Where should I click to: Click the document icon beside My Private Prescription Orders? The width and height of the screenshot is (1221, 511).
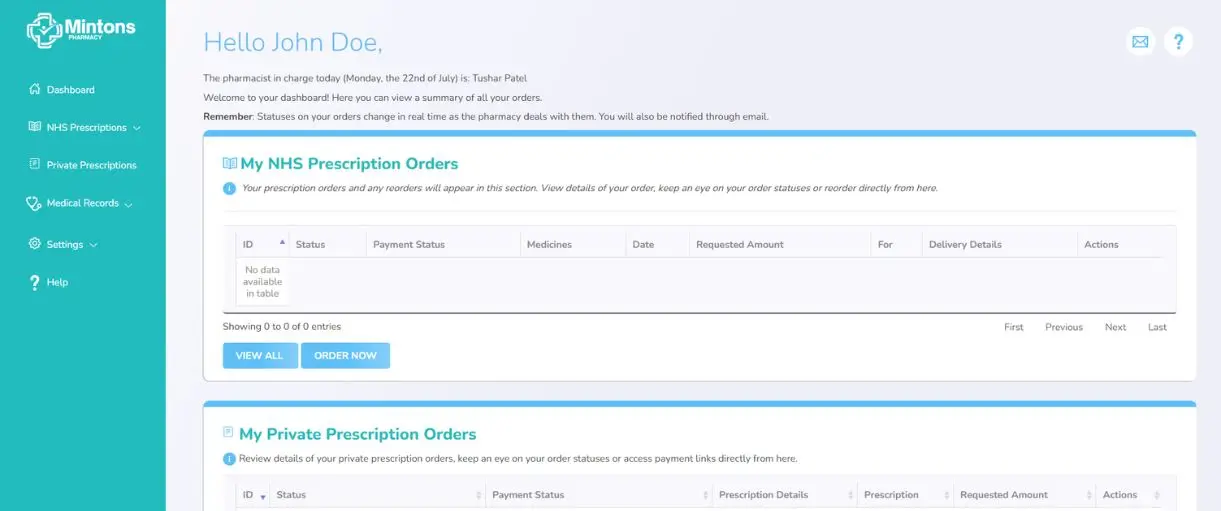(228, 433)
